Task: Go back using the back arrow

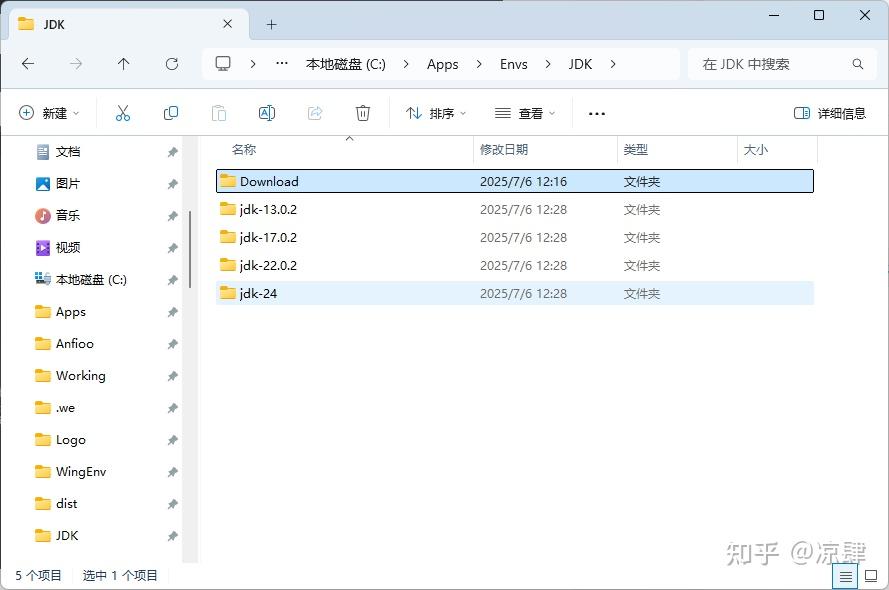Action: tap(28, 64)
